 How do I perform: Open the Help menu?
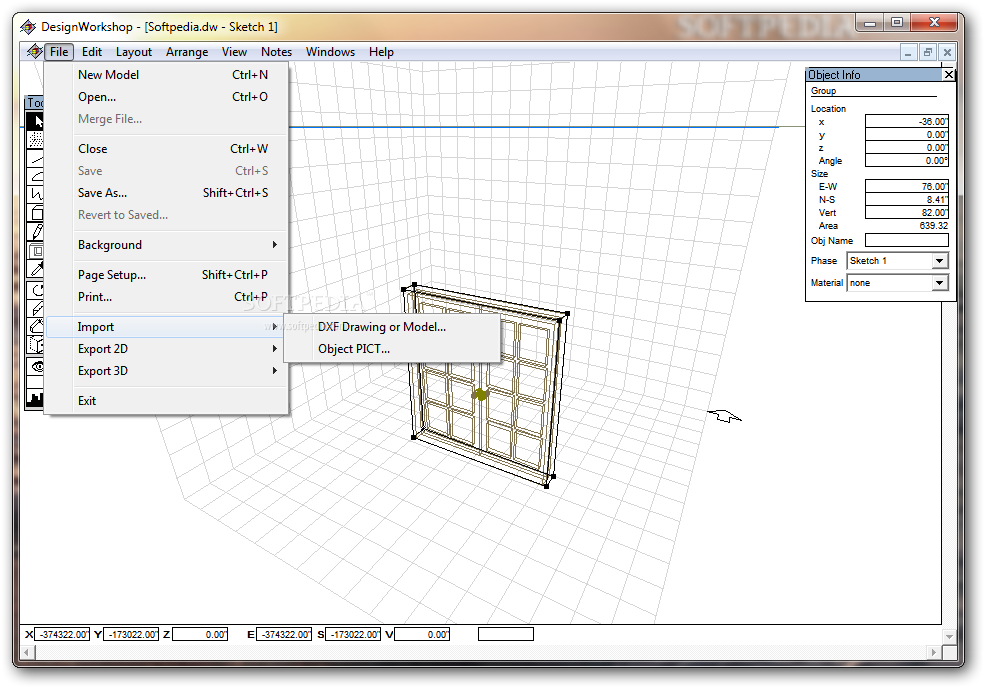pyautogui.click(x=381, y=52)
